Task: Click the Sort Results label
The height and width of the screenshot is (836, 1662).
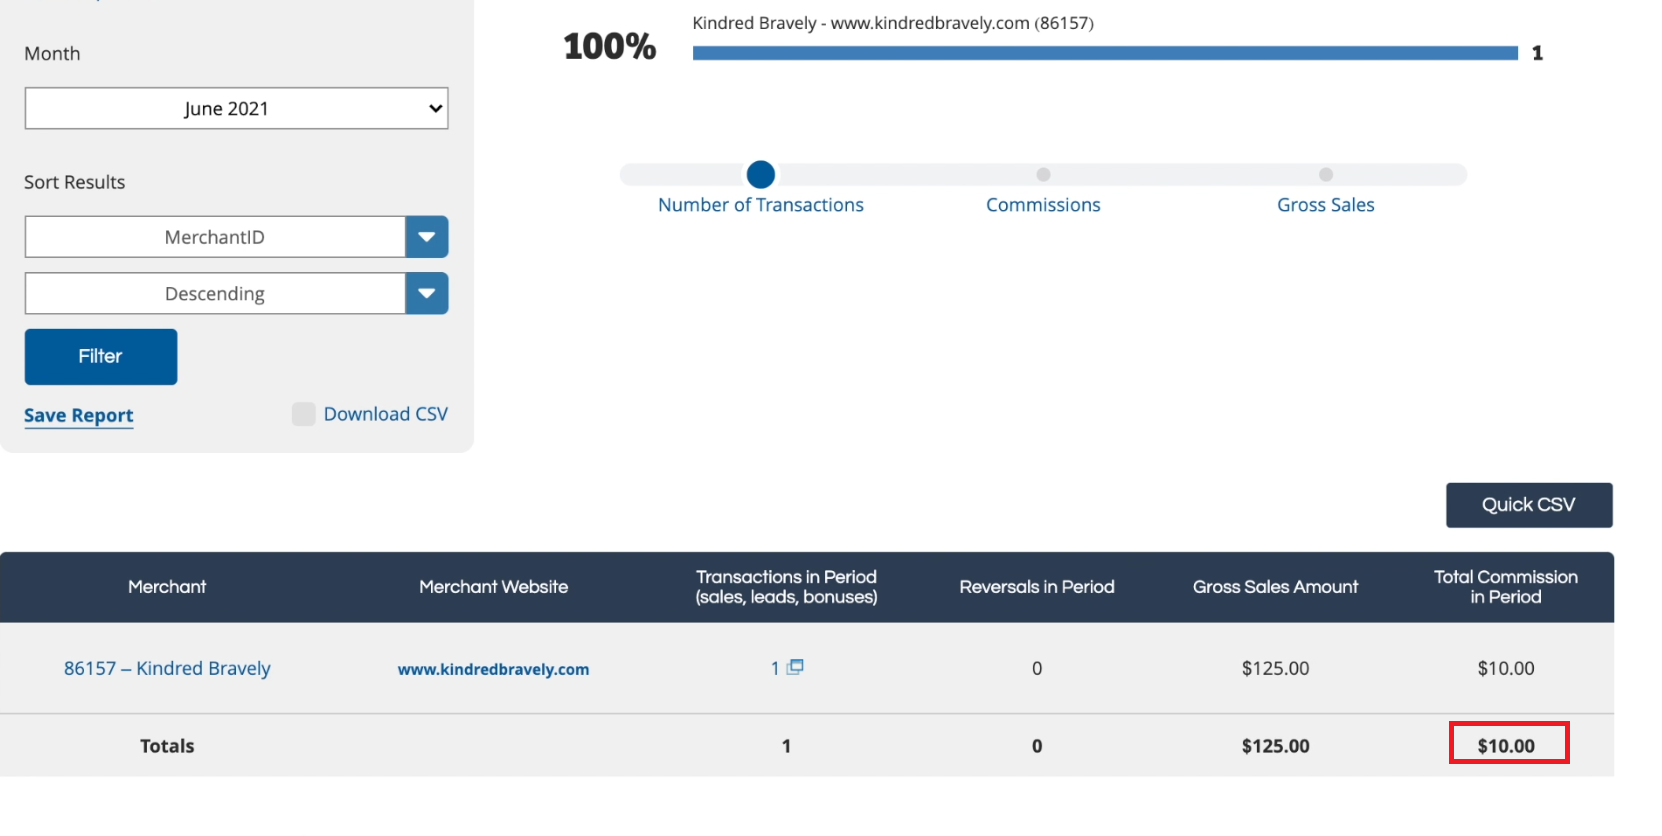Action: point(75,182)
